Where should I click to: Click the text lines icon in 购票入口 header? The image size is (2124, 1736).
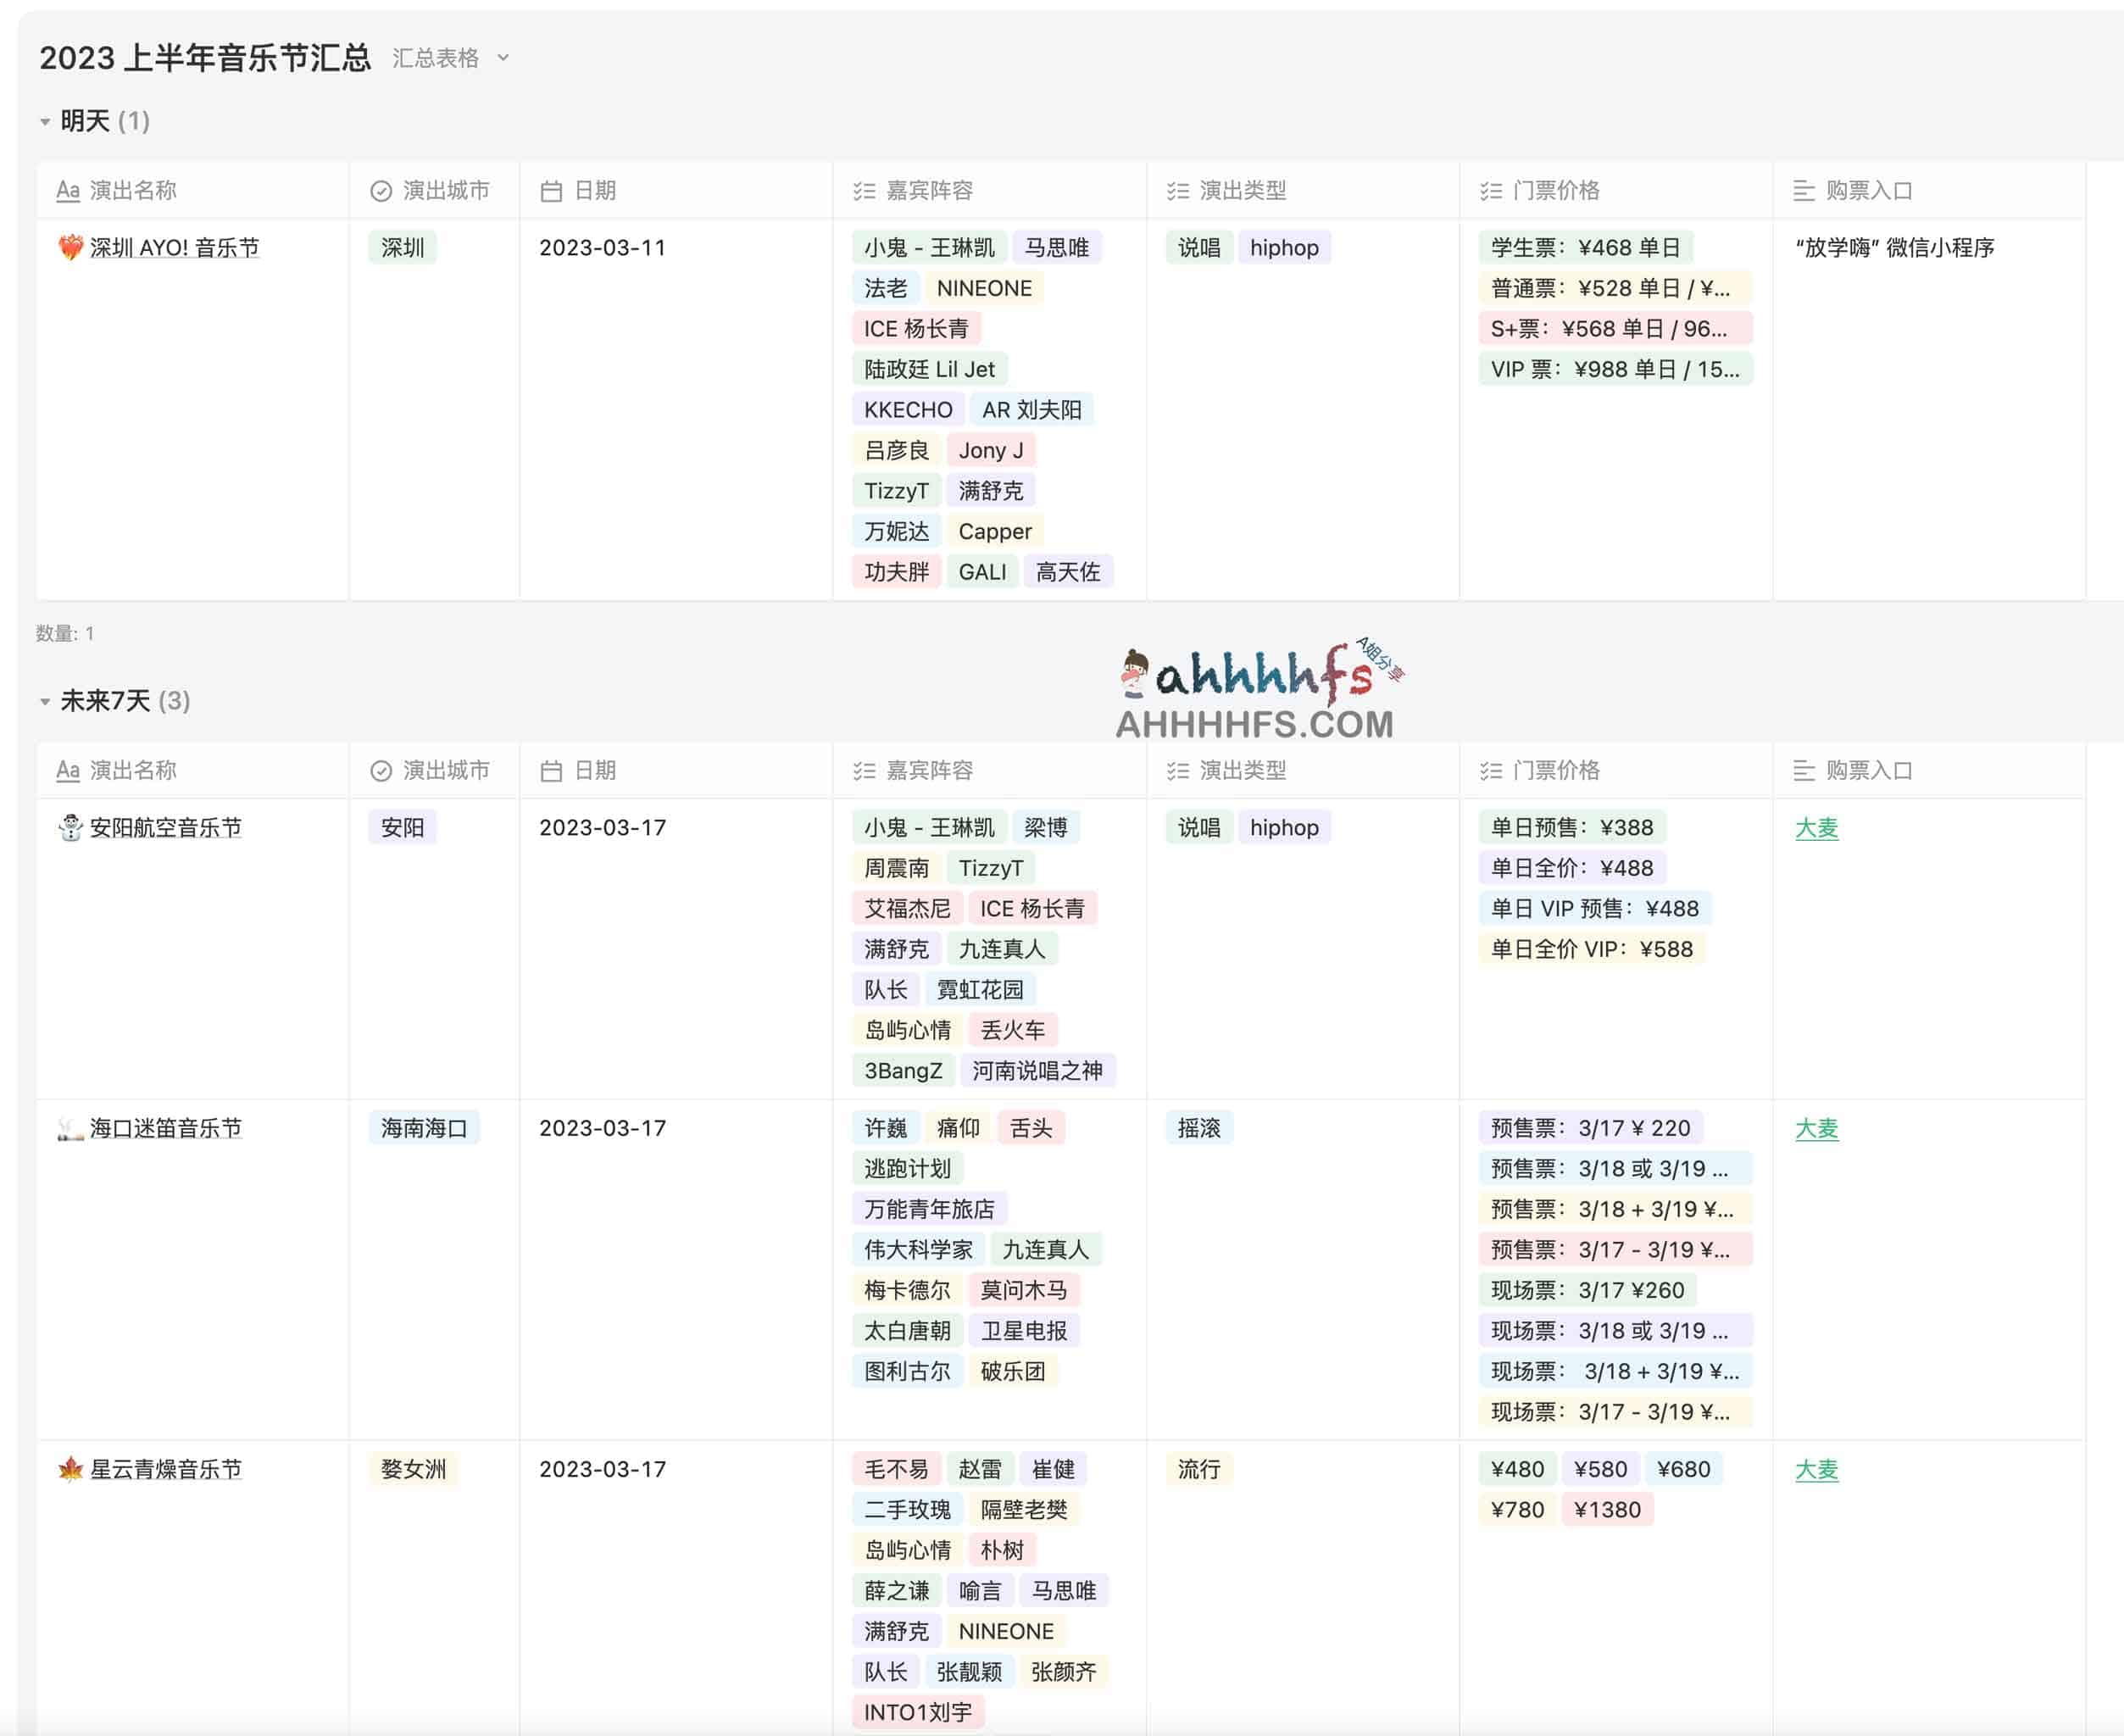pos(1803,191)
